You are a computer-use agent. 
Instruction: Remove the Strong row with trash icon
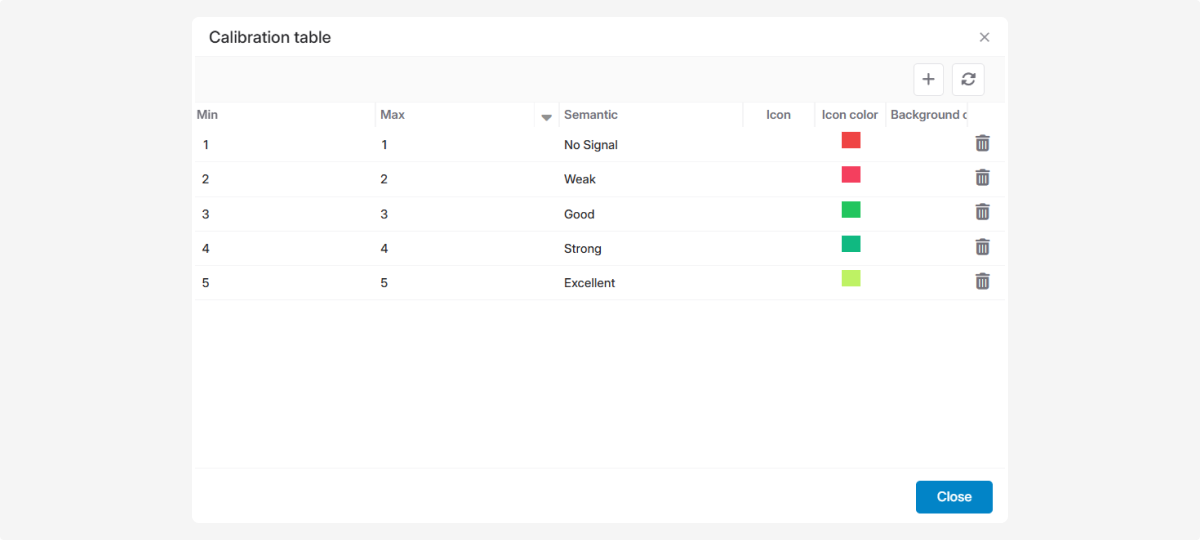(x=982, y=247)
